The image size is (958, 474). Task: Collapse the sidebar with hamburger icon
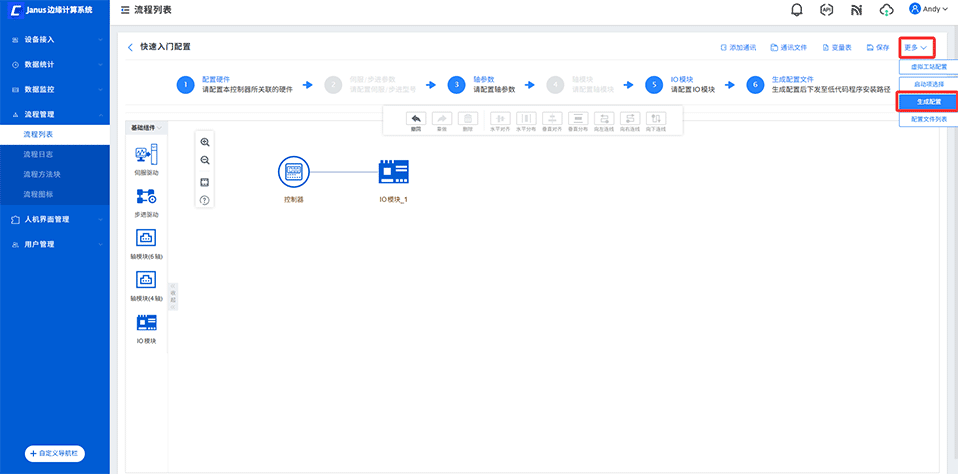click(x=124, y=10)
